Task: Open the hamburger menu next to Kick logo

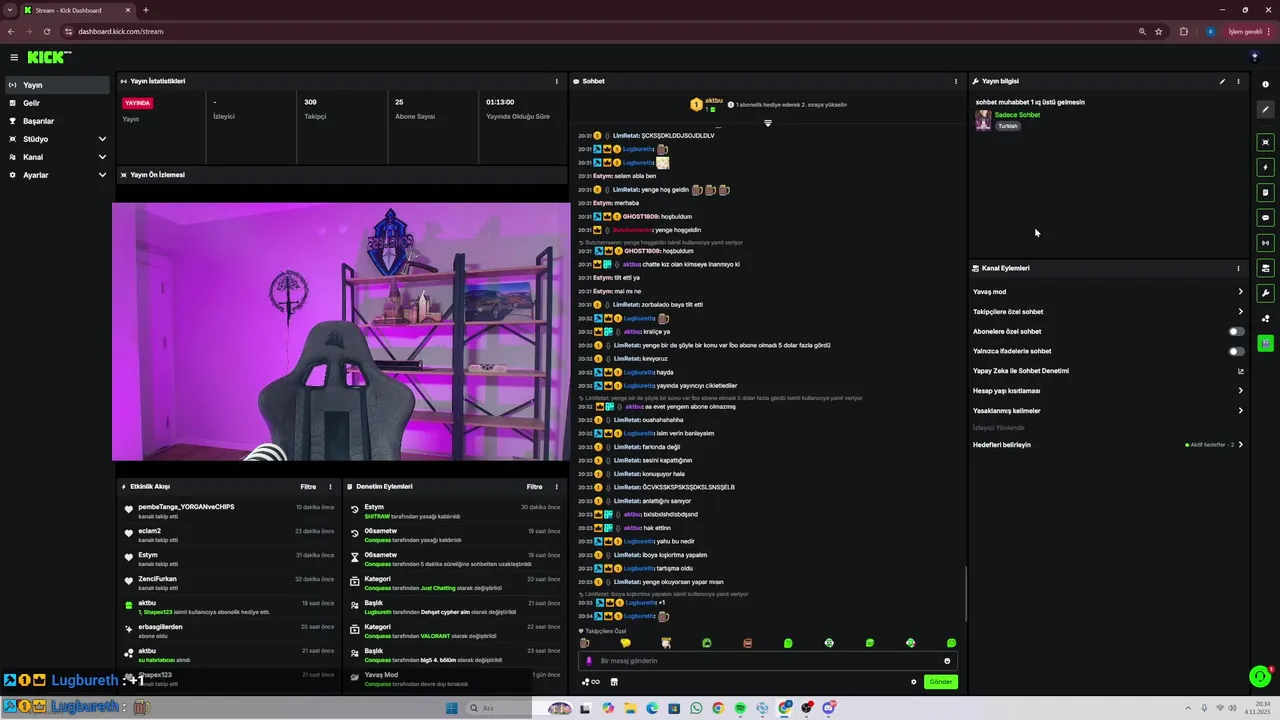Action: coord(14,57)
